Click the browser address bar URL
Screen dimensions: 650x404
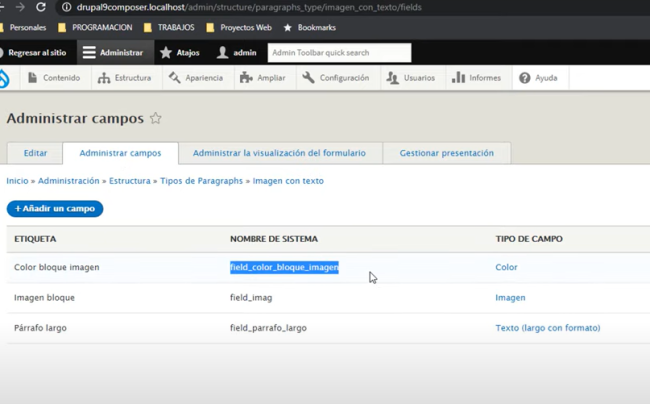[x=249, y=7]
